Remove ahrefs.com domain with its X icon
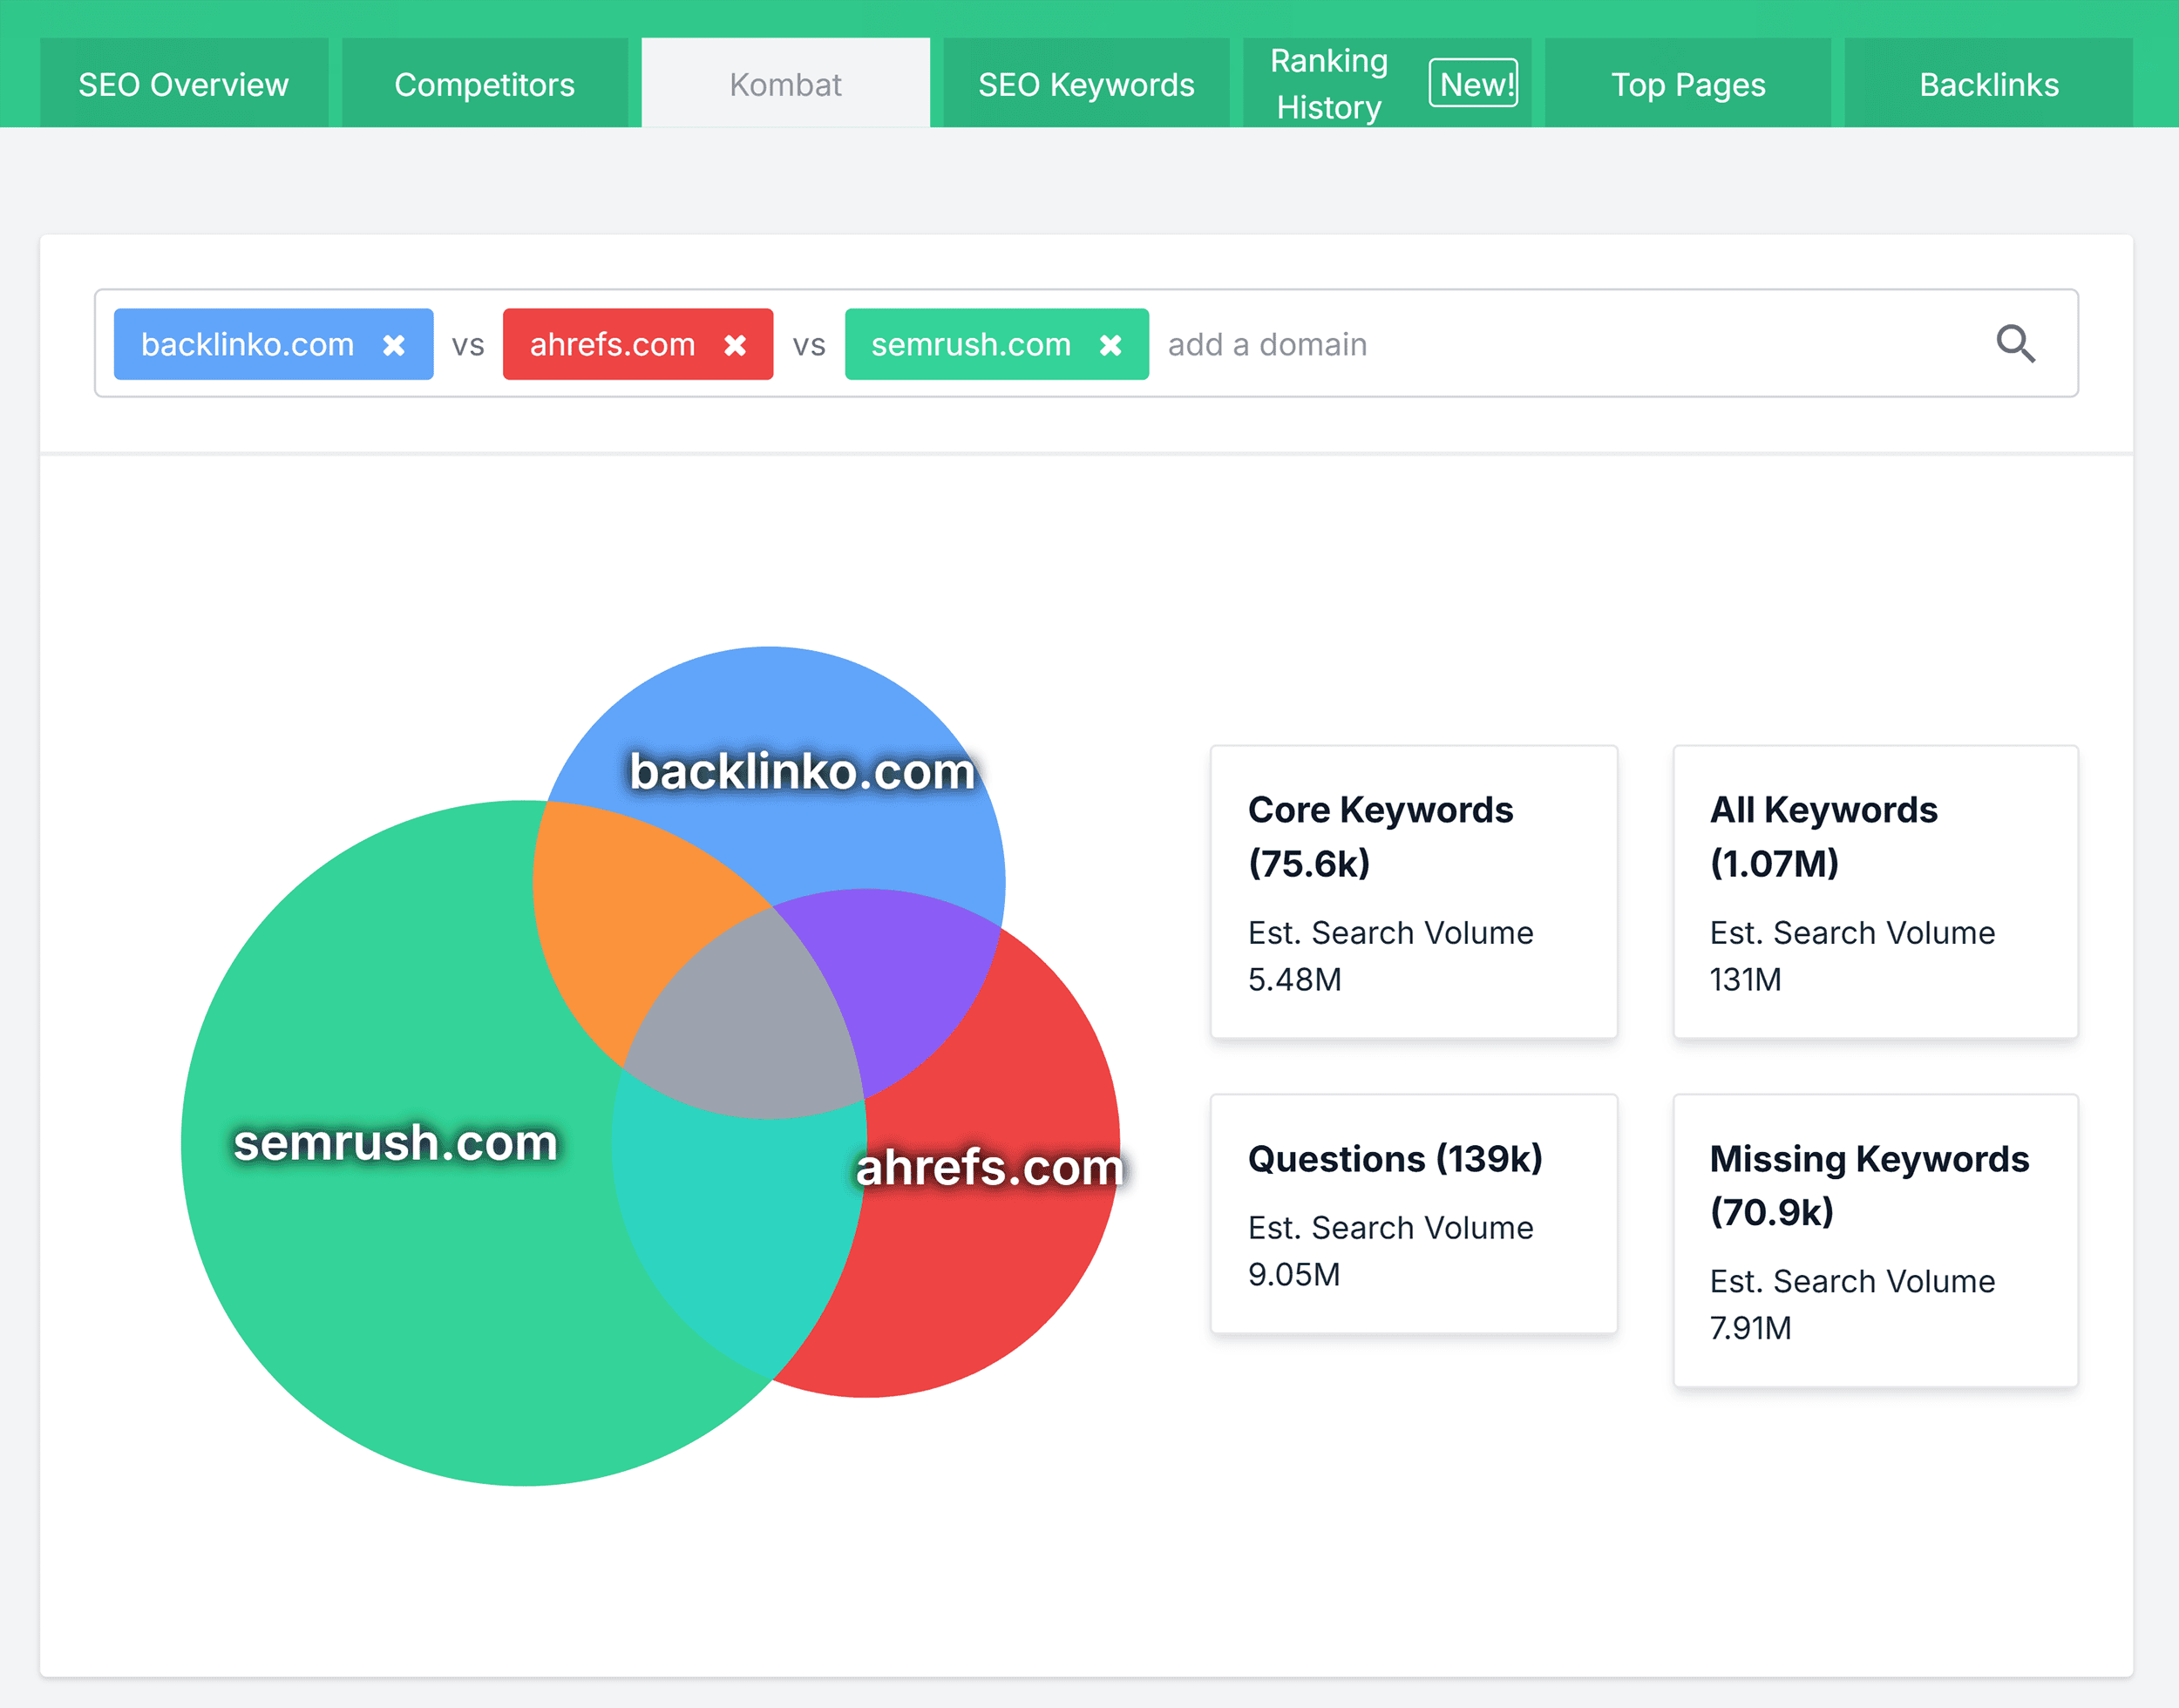Screen dimensions: 2179x1708 click(735, 345)
